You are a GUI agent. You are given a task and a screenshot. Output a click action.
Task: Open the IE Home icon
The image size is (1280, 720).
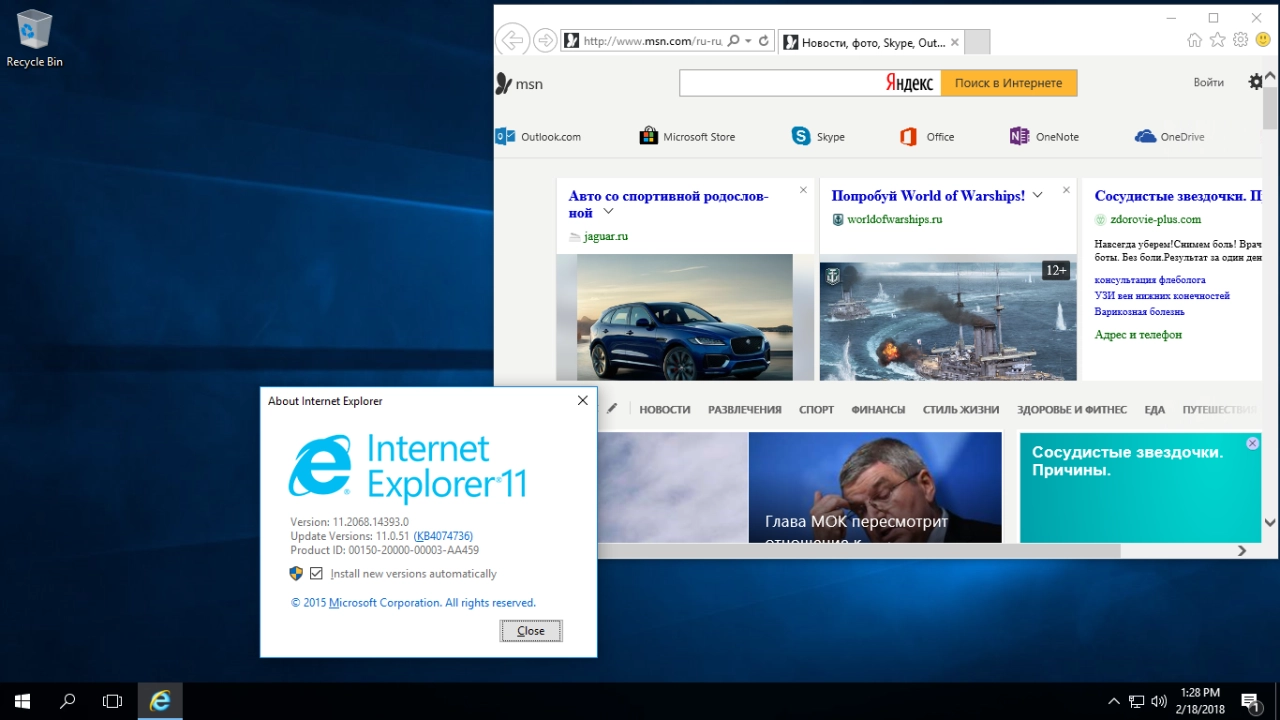1194,40
